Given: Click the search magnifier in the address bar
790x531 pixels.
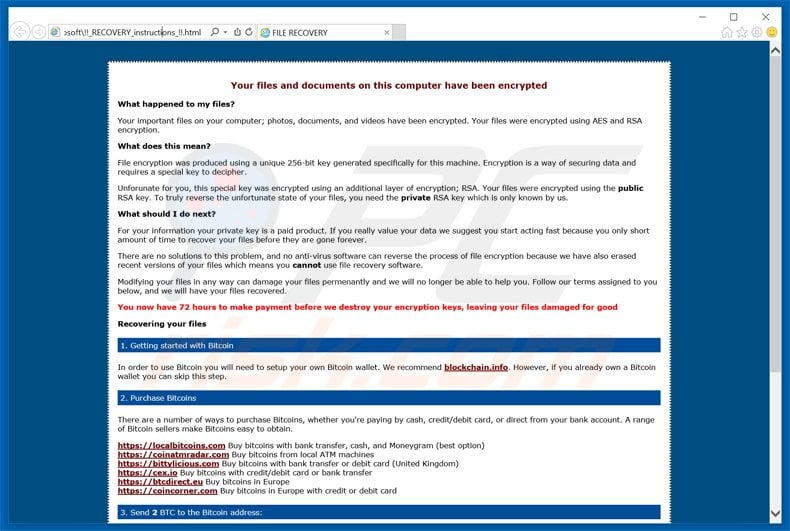Looking at the screenshot, I should [215, 32].
